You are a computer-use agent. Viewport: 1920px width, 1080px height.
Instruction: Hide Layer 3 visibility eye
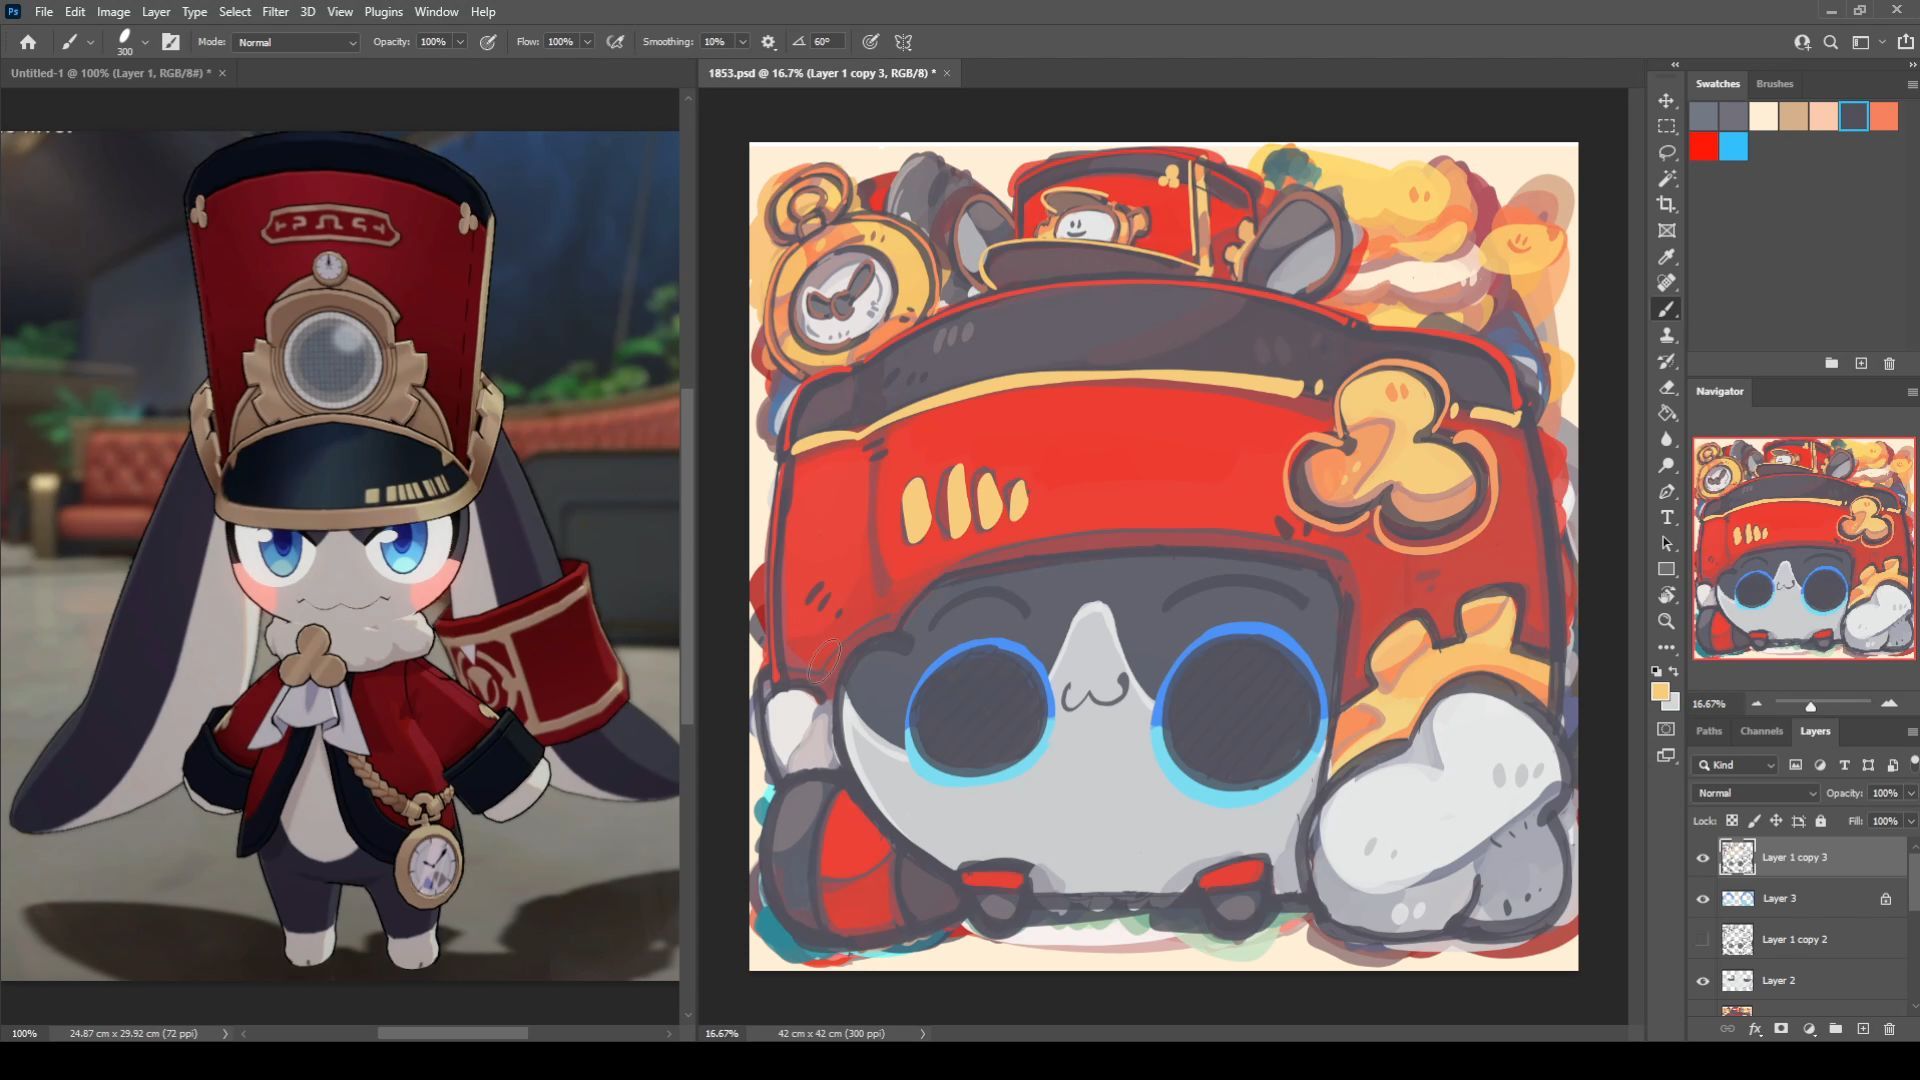[x=1702, y=898]
